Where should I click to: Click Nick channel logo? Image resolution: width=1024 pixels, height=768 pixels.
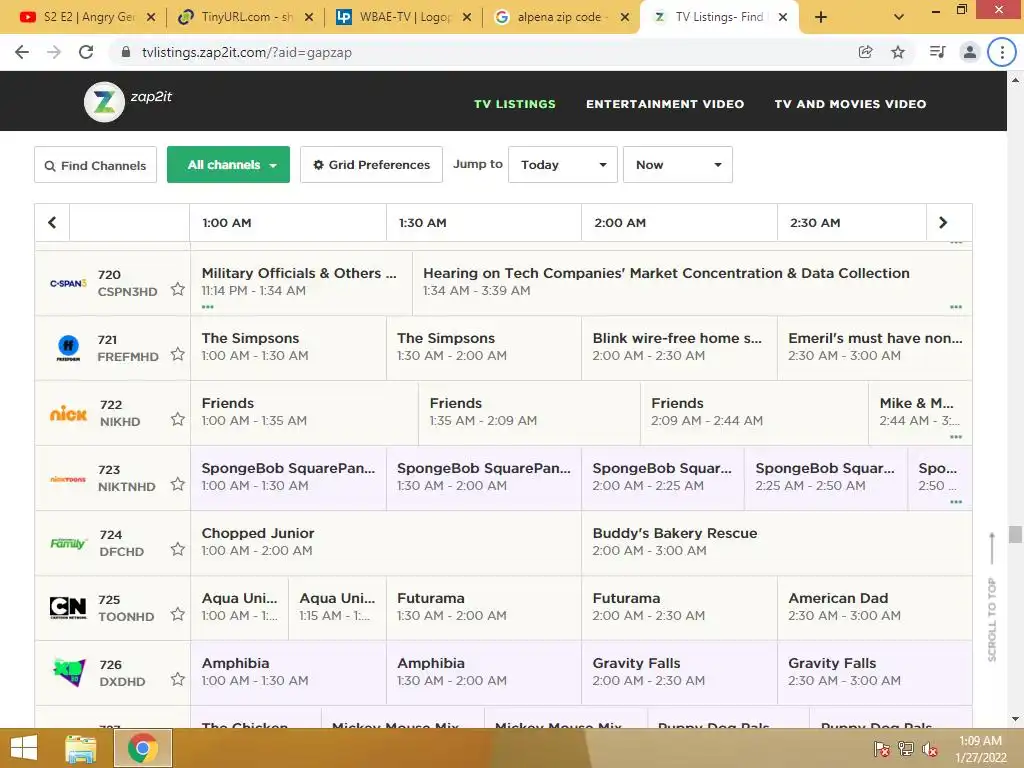tap(68, 414)
